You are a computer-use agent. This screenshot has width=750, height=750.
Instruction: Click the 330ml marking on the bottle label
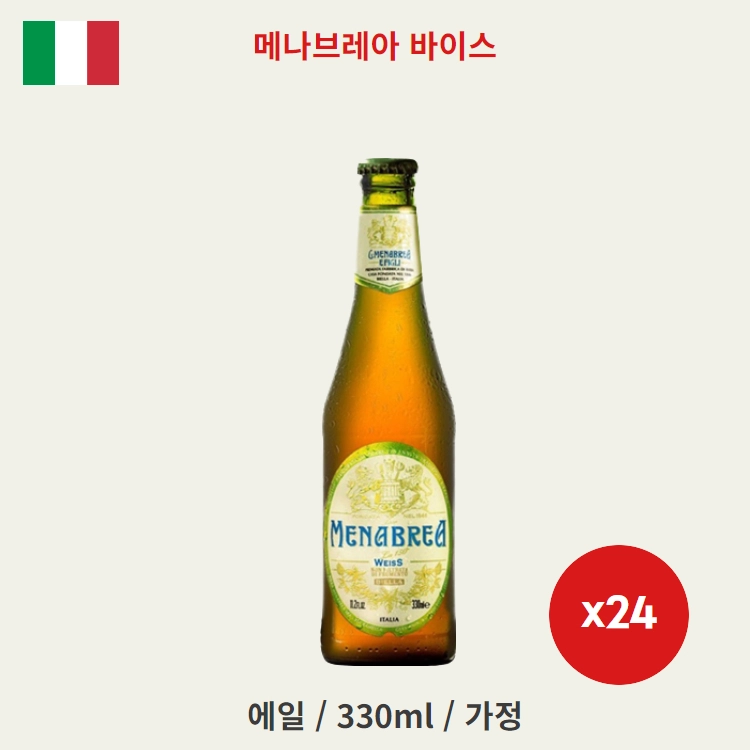click(x=420, y=605)
